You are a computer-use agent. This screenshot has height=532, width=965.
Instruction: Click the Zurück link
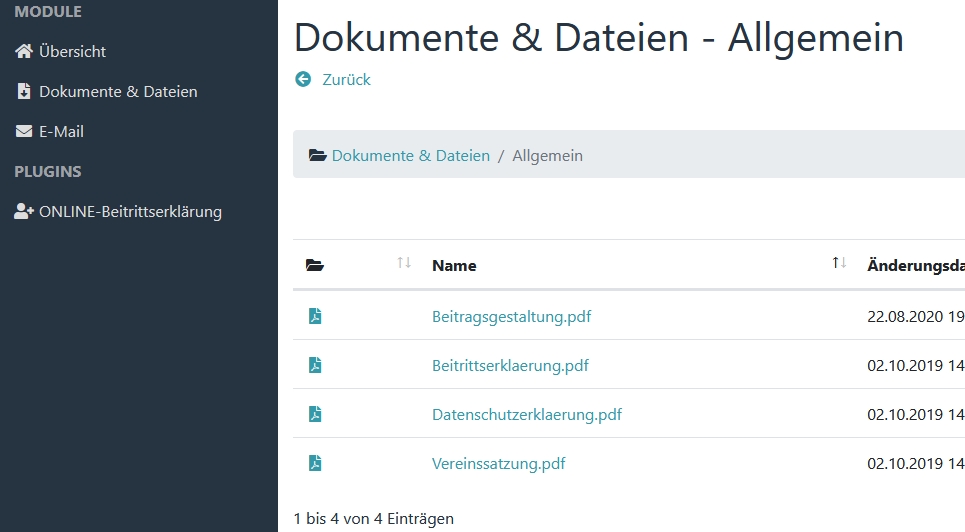[x=346, y=79]
